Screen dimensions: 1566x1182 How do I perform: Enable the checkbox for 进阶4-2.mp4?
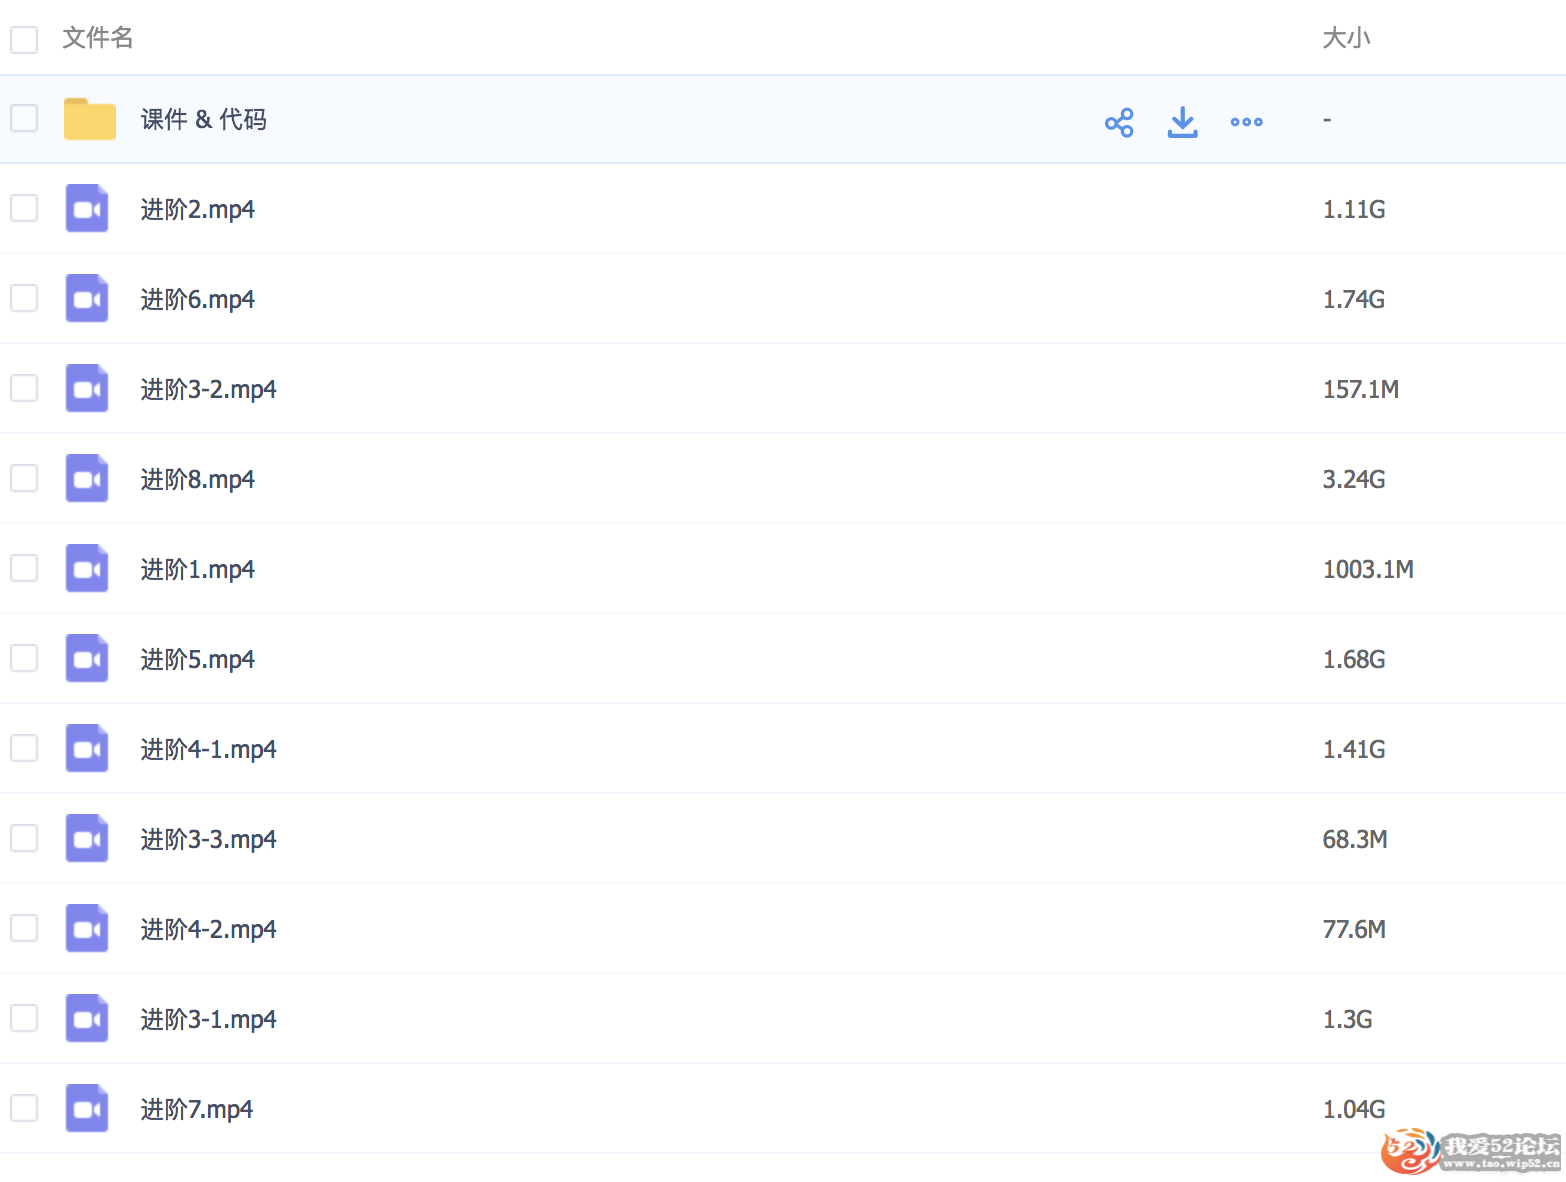24,928
